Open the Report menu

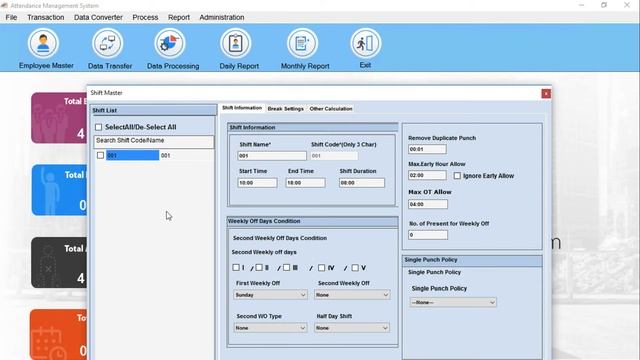(x=179, y=18)
